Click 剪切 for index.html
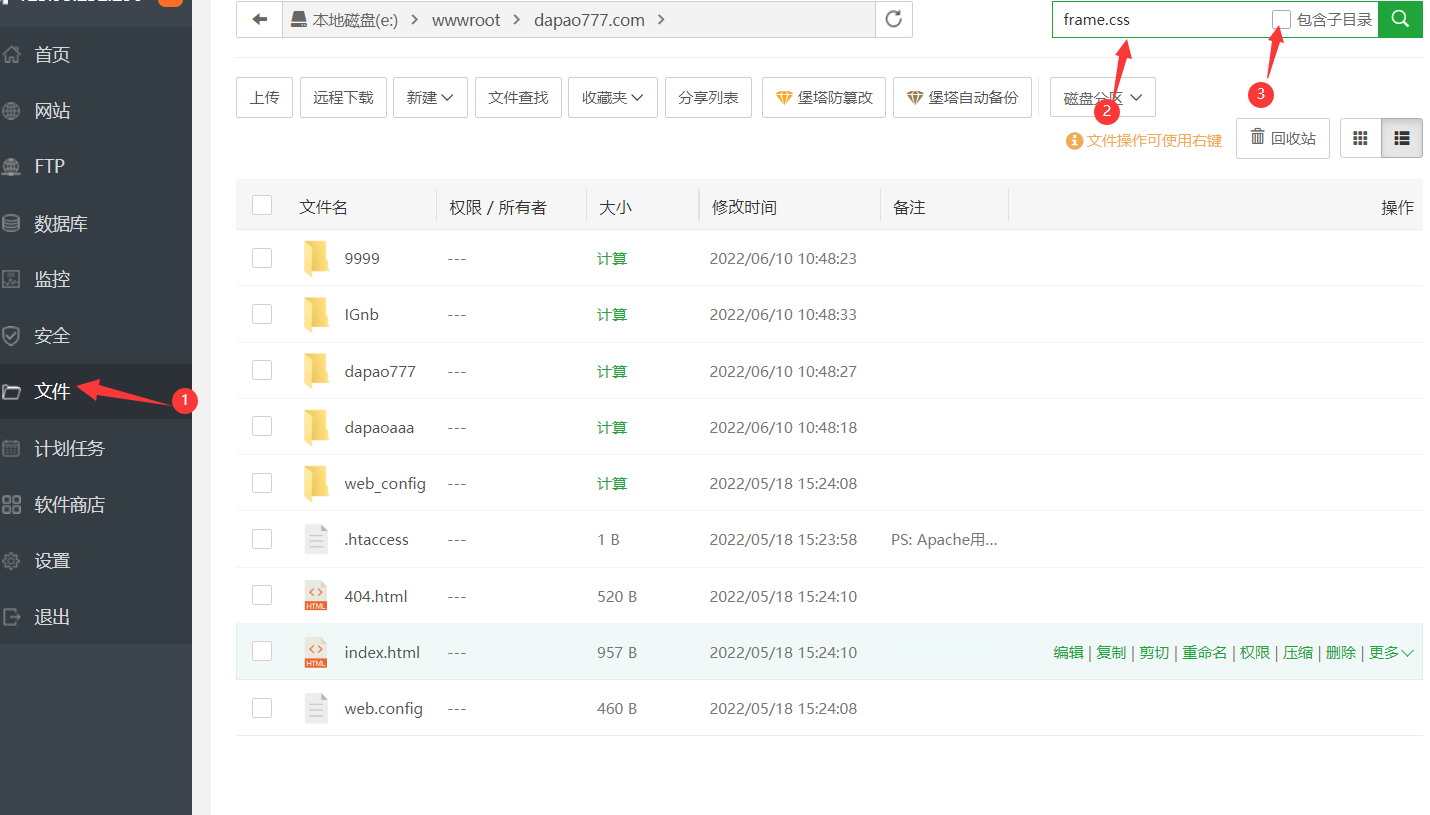This screenshot has height=815, width=1430. [x=1154, y=652]
